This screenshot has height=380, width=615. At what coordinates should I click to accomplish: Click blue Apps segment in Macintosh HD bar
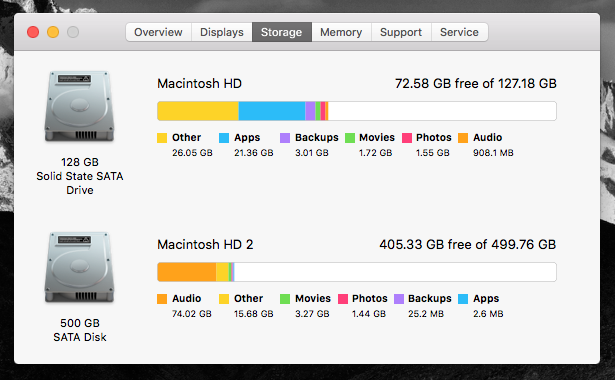pos(272,111)
